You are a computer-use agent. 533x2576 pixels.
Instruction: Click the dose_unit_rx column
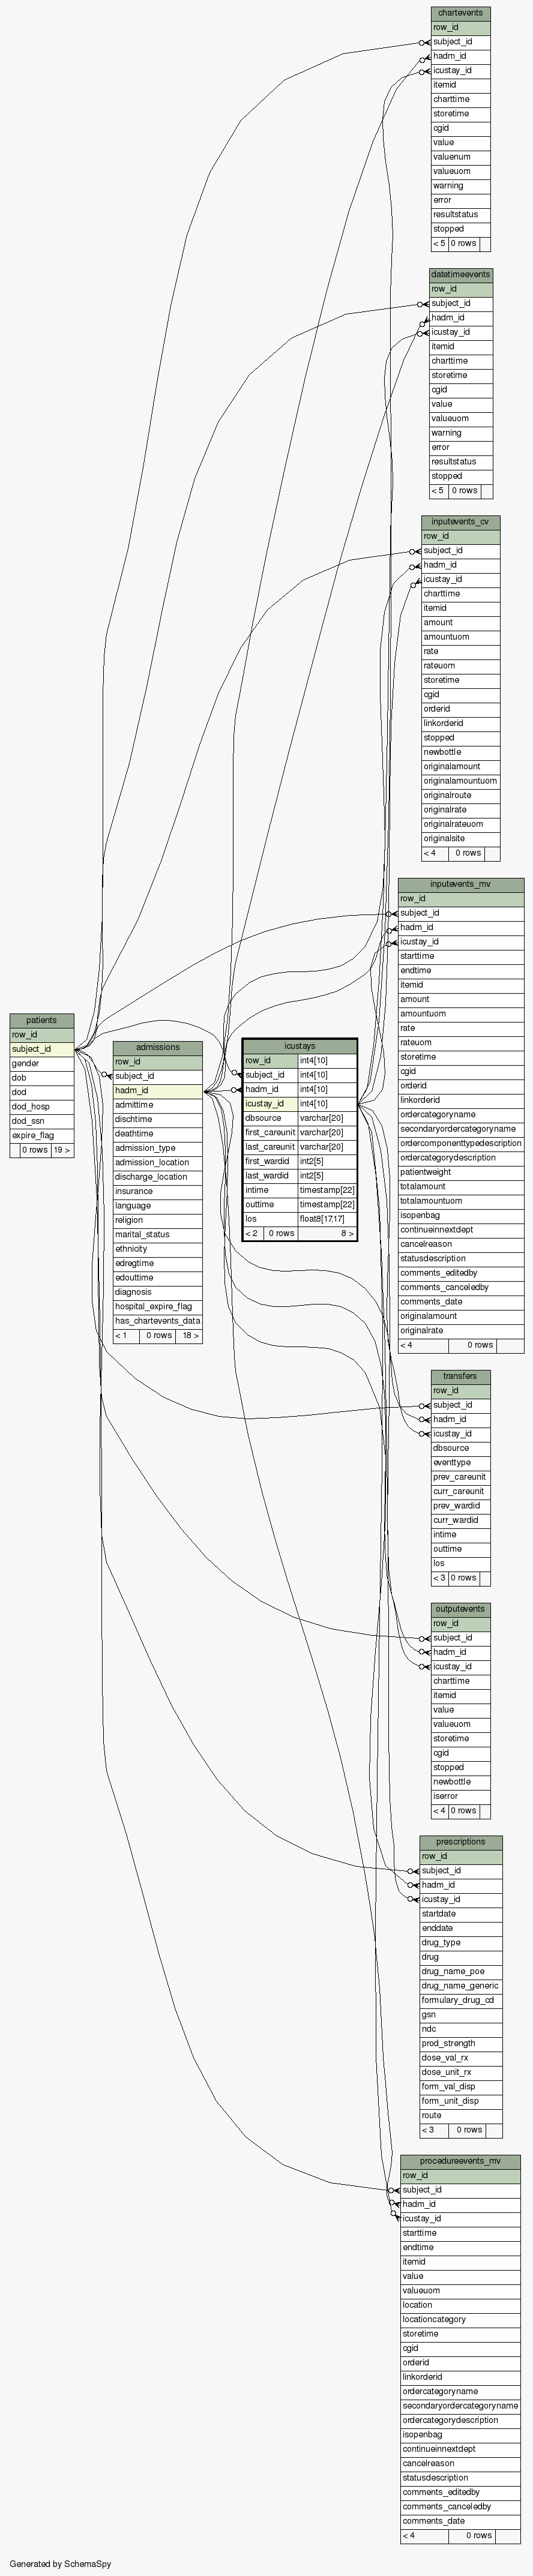click(x=460, y=2072)
